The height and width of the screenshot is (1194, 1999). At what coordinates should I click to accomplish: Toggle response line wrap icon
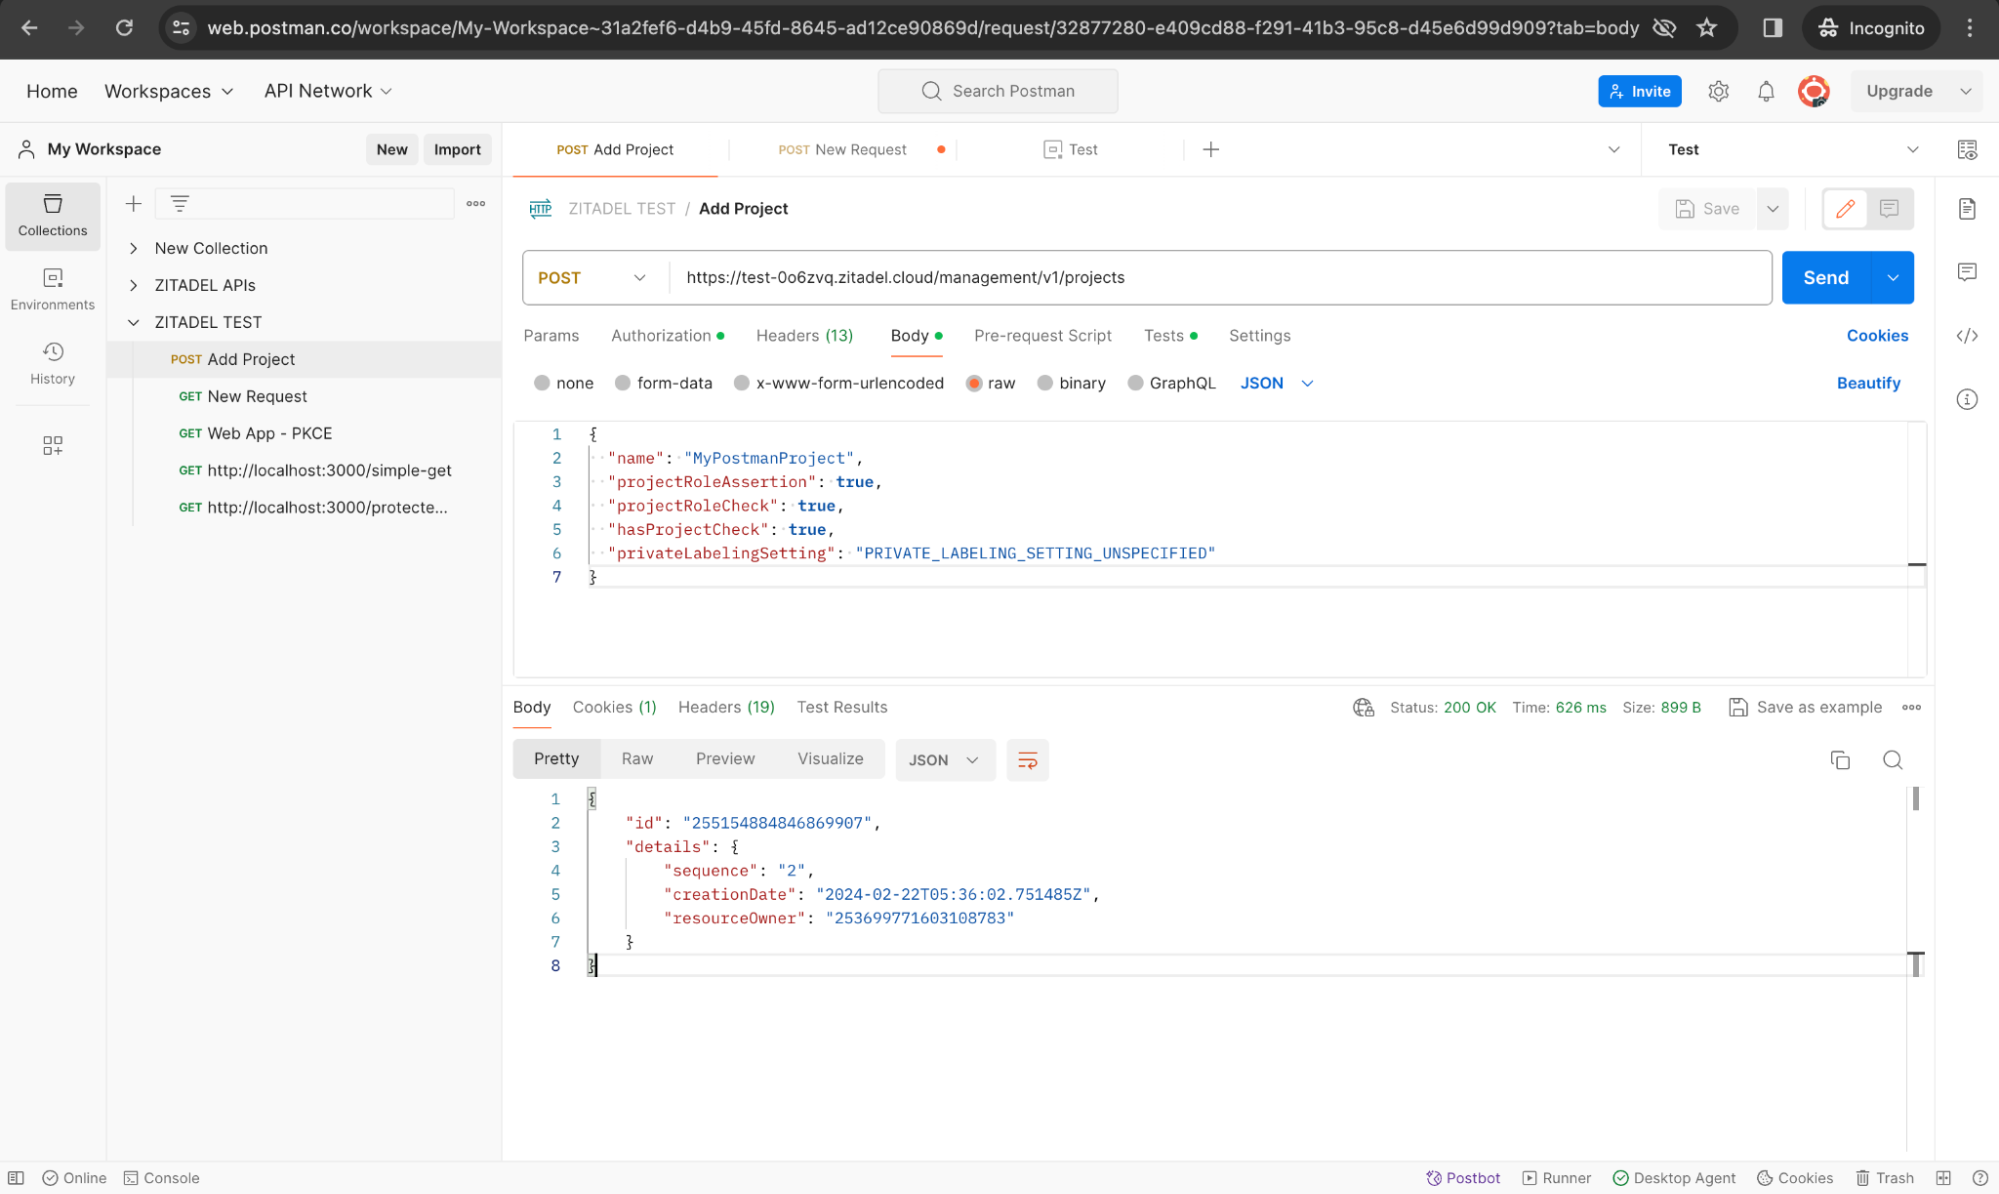click(x=1027, y=761)
